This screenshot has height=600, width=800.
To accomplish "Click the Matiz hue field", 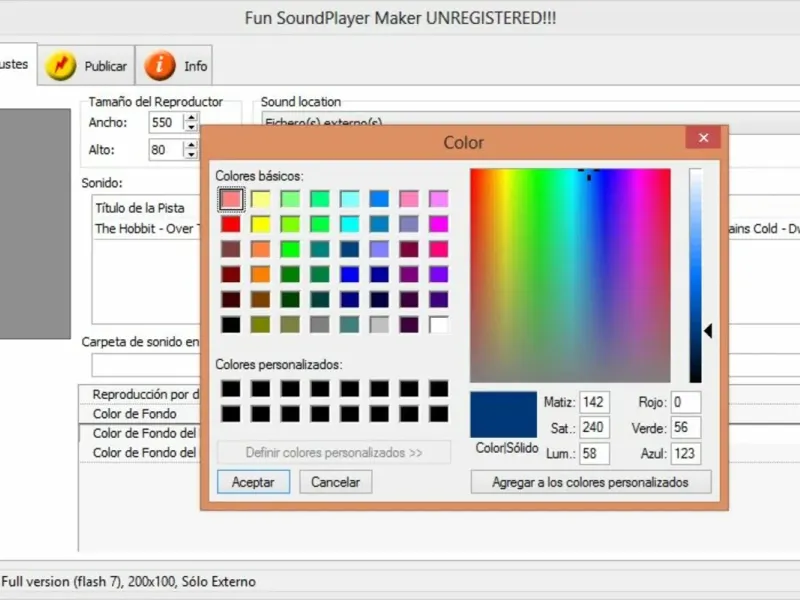I will (594, 402).
